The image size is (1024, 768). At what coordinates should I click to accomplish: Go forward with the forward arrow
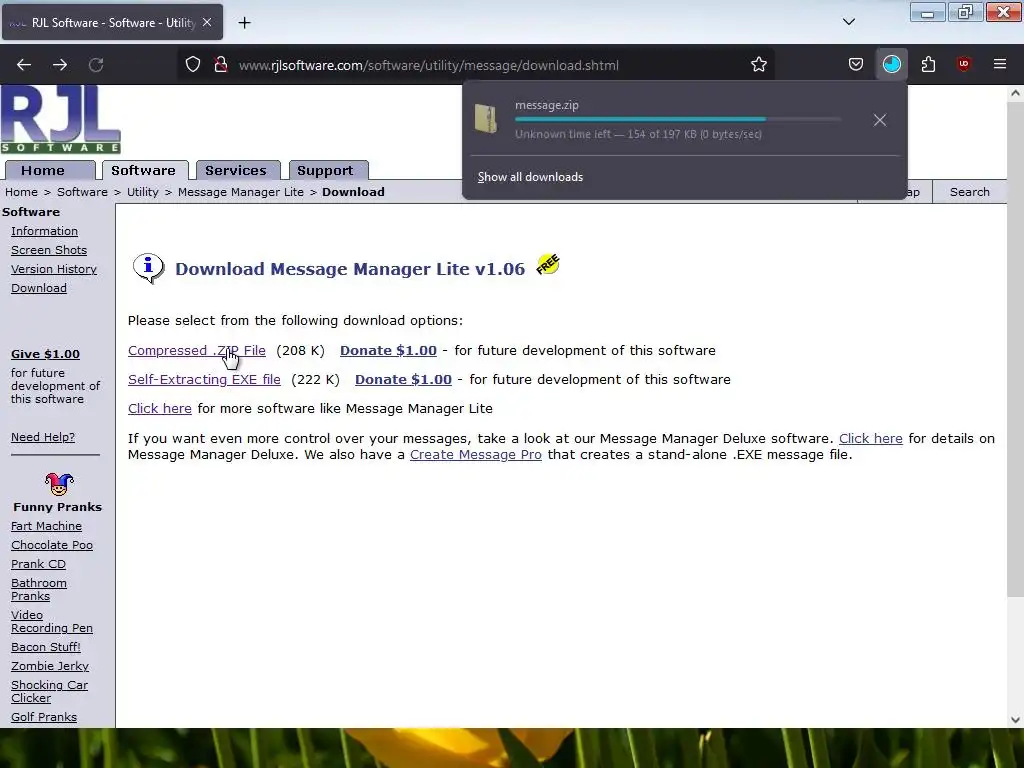60,65
